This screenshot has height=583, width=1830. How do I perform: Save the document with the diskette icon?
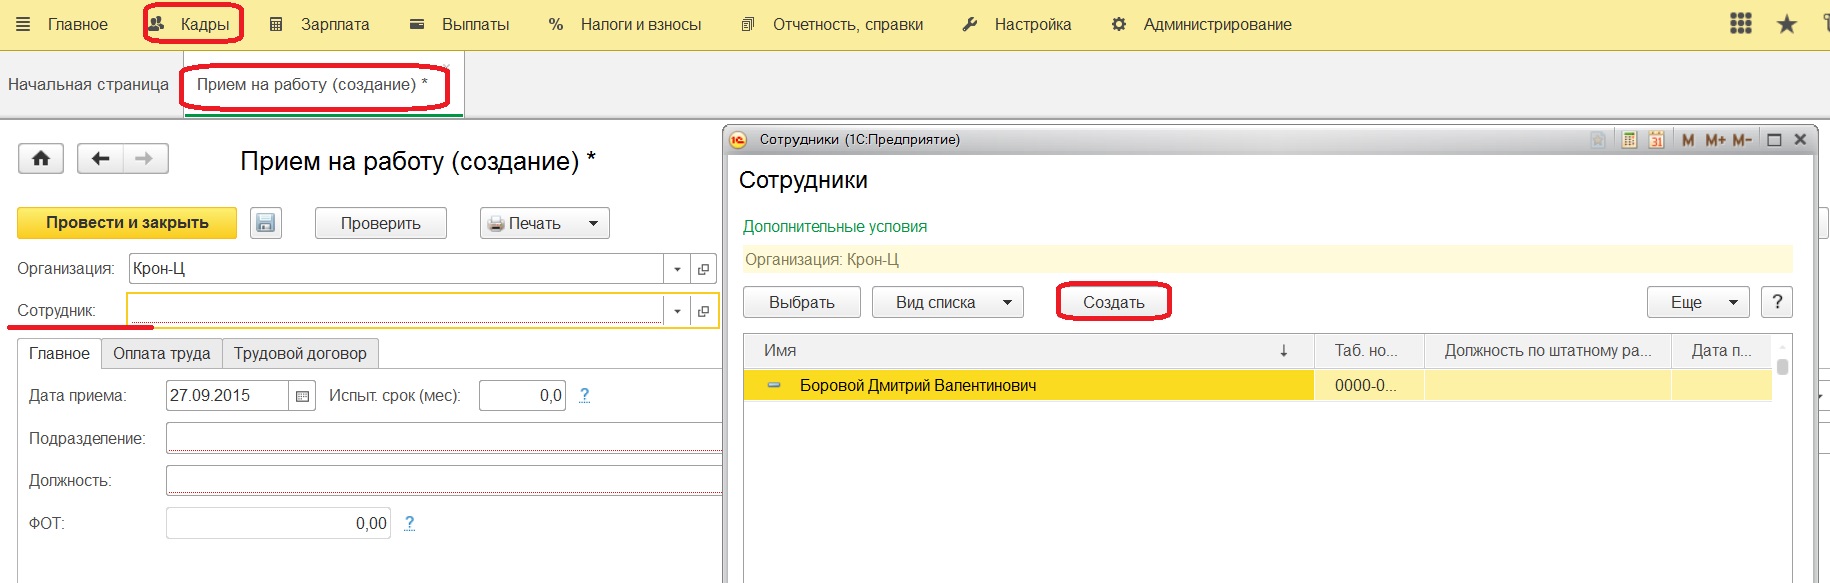click(x=265, y=222)
